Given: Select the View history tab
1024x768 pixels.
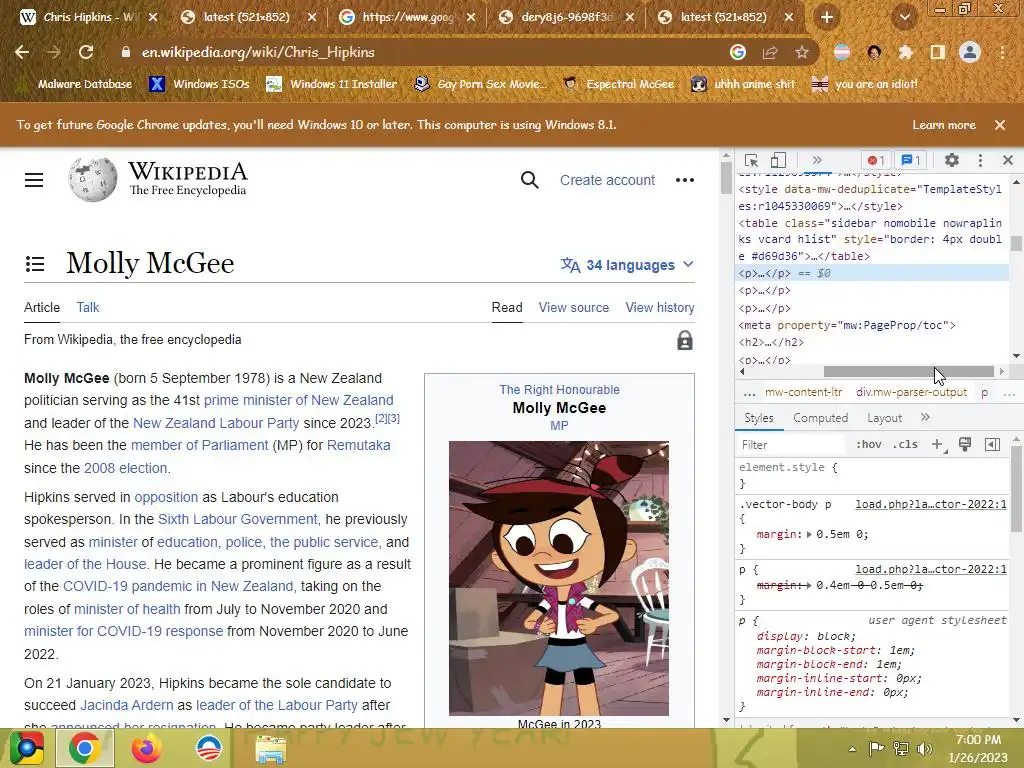Looking at the screenshot, I should (x=660, y=308).
